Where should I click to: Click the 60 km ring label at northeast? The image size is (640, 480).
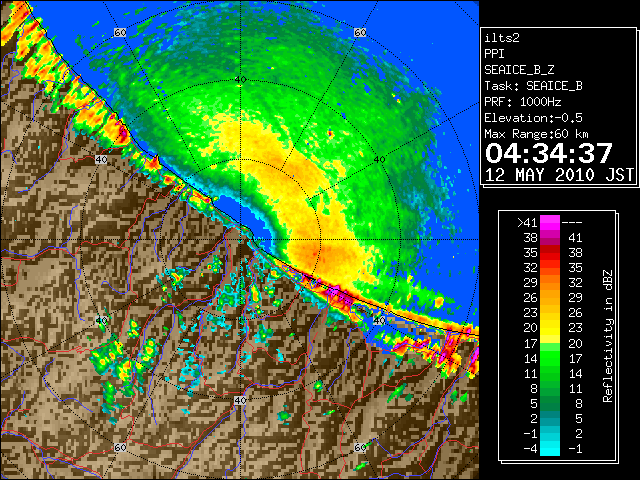[x=360, y=32]
